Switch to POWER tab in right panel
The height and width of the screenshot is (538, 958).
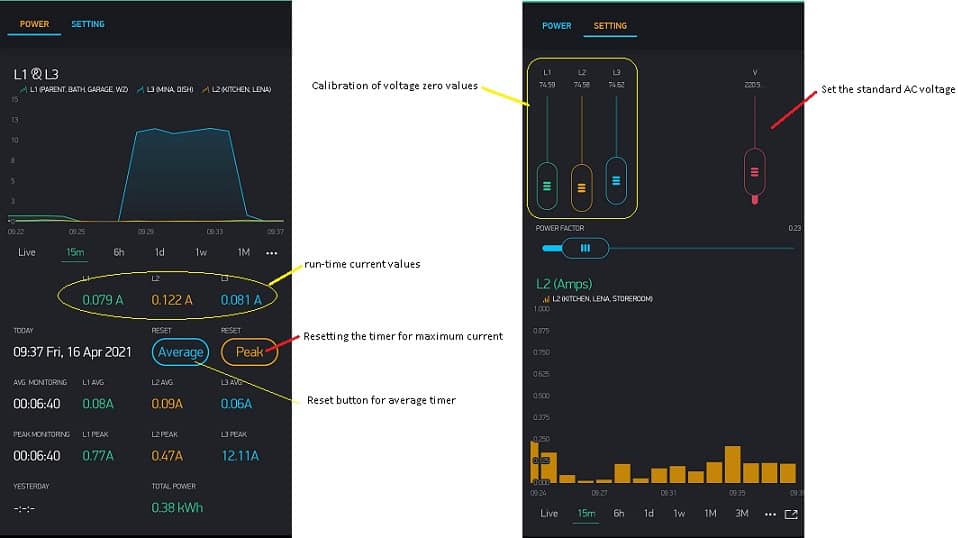[557, 26]
